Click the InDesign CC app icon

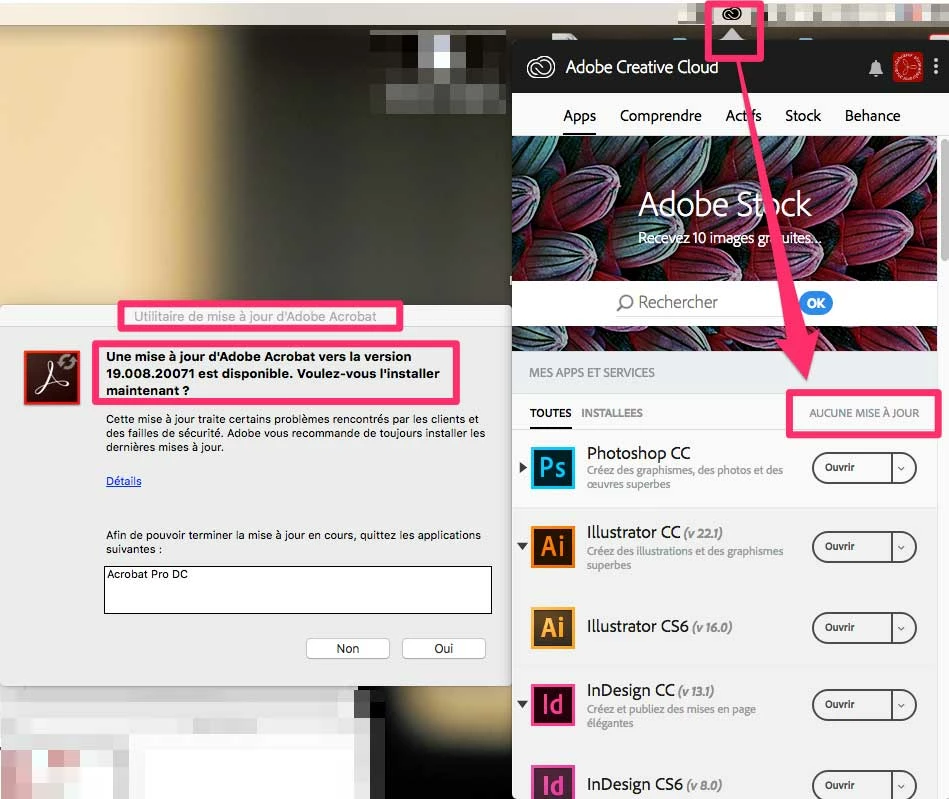pos(553,705)
